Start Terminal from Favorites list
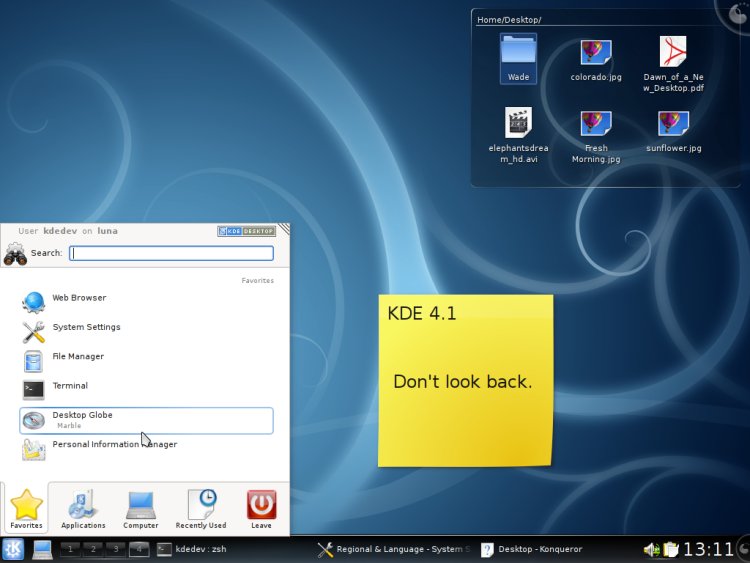 [69, 386]
